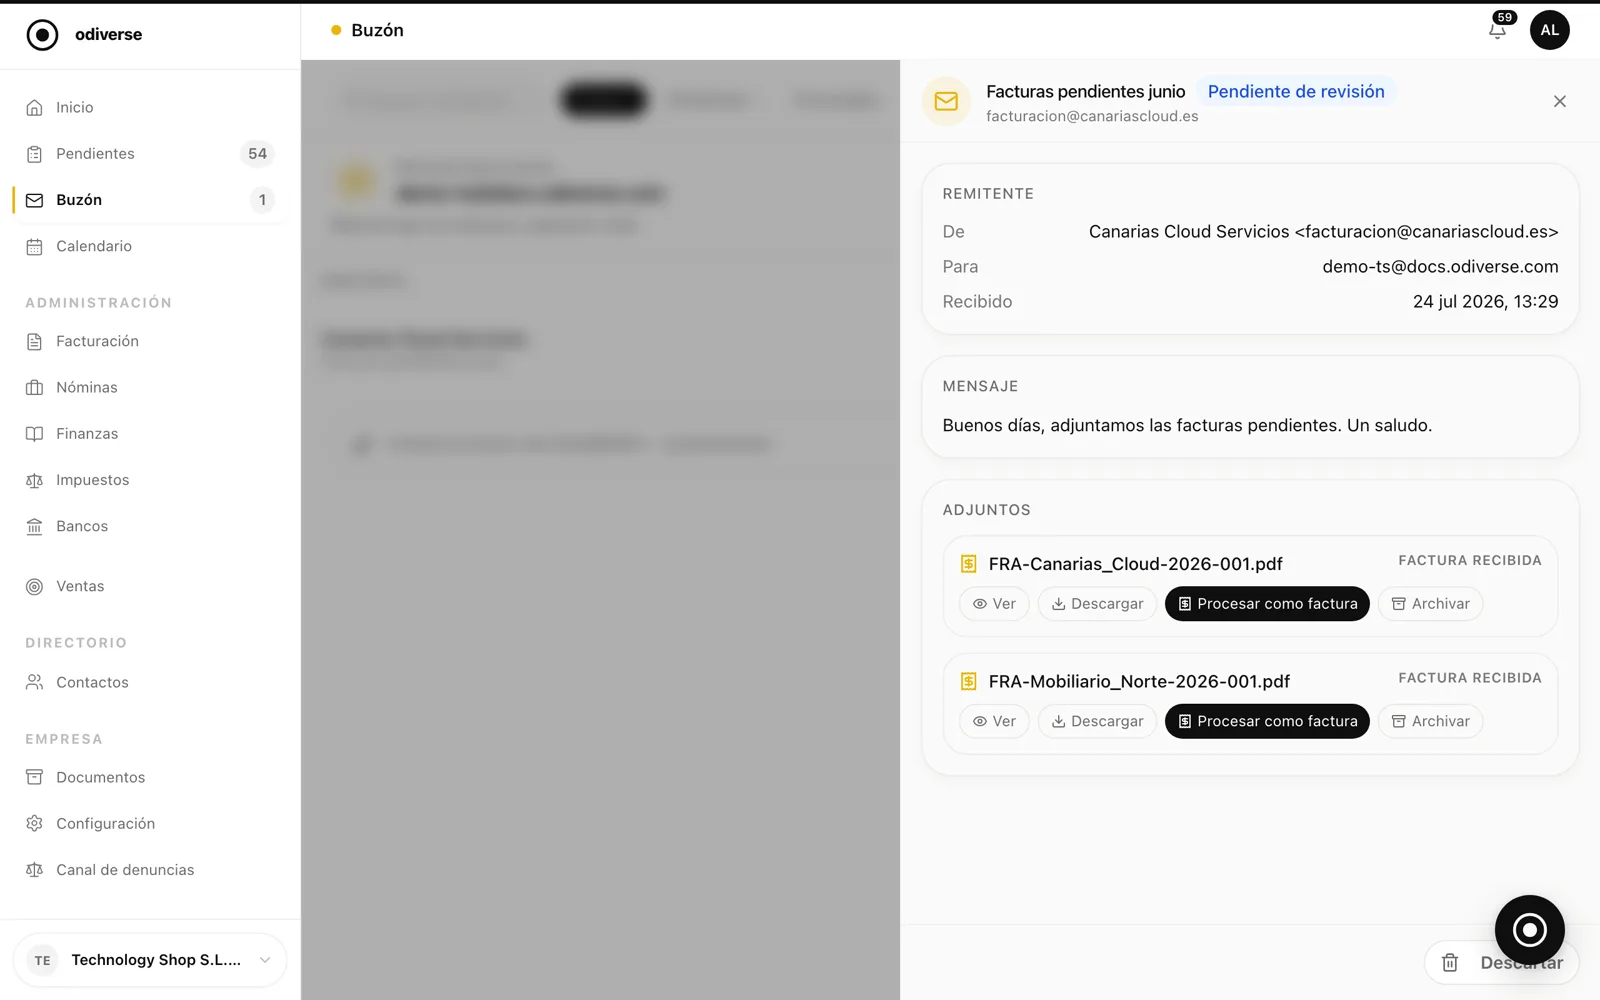Click the Pendiente de revisión status badge
The width and height of the screenshot is (1600, 1000).
click(1296, 91)
